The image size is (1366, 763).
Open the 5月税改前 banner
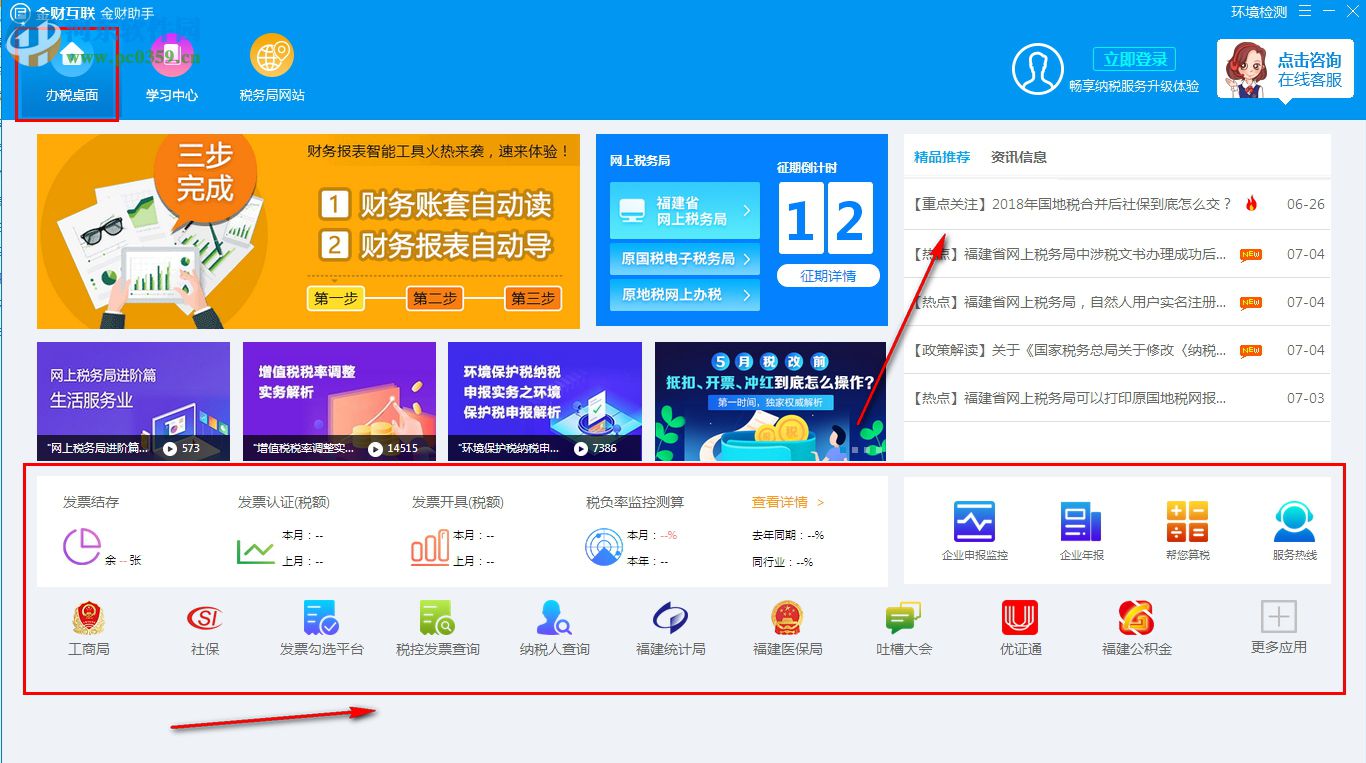pos(771,401)
